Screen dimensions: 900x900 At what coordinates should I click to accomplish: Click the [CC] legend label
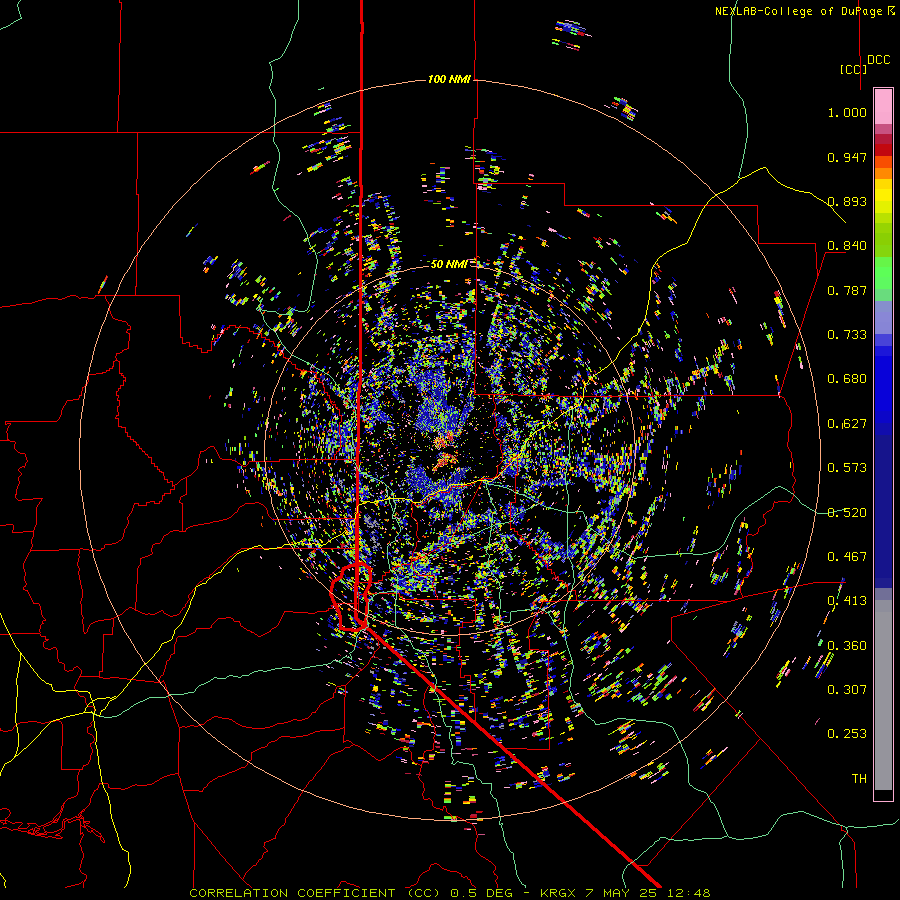[853, 69]
